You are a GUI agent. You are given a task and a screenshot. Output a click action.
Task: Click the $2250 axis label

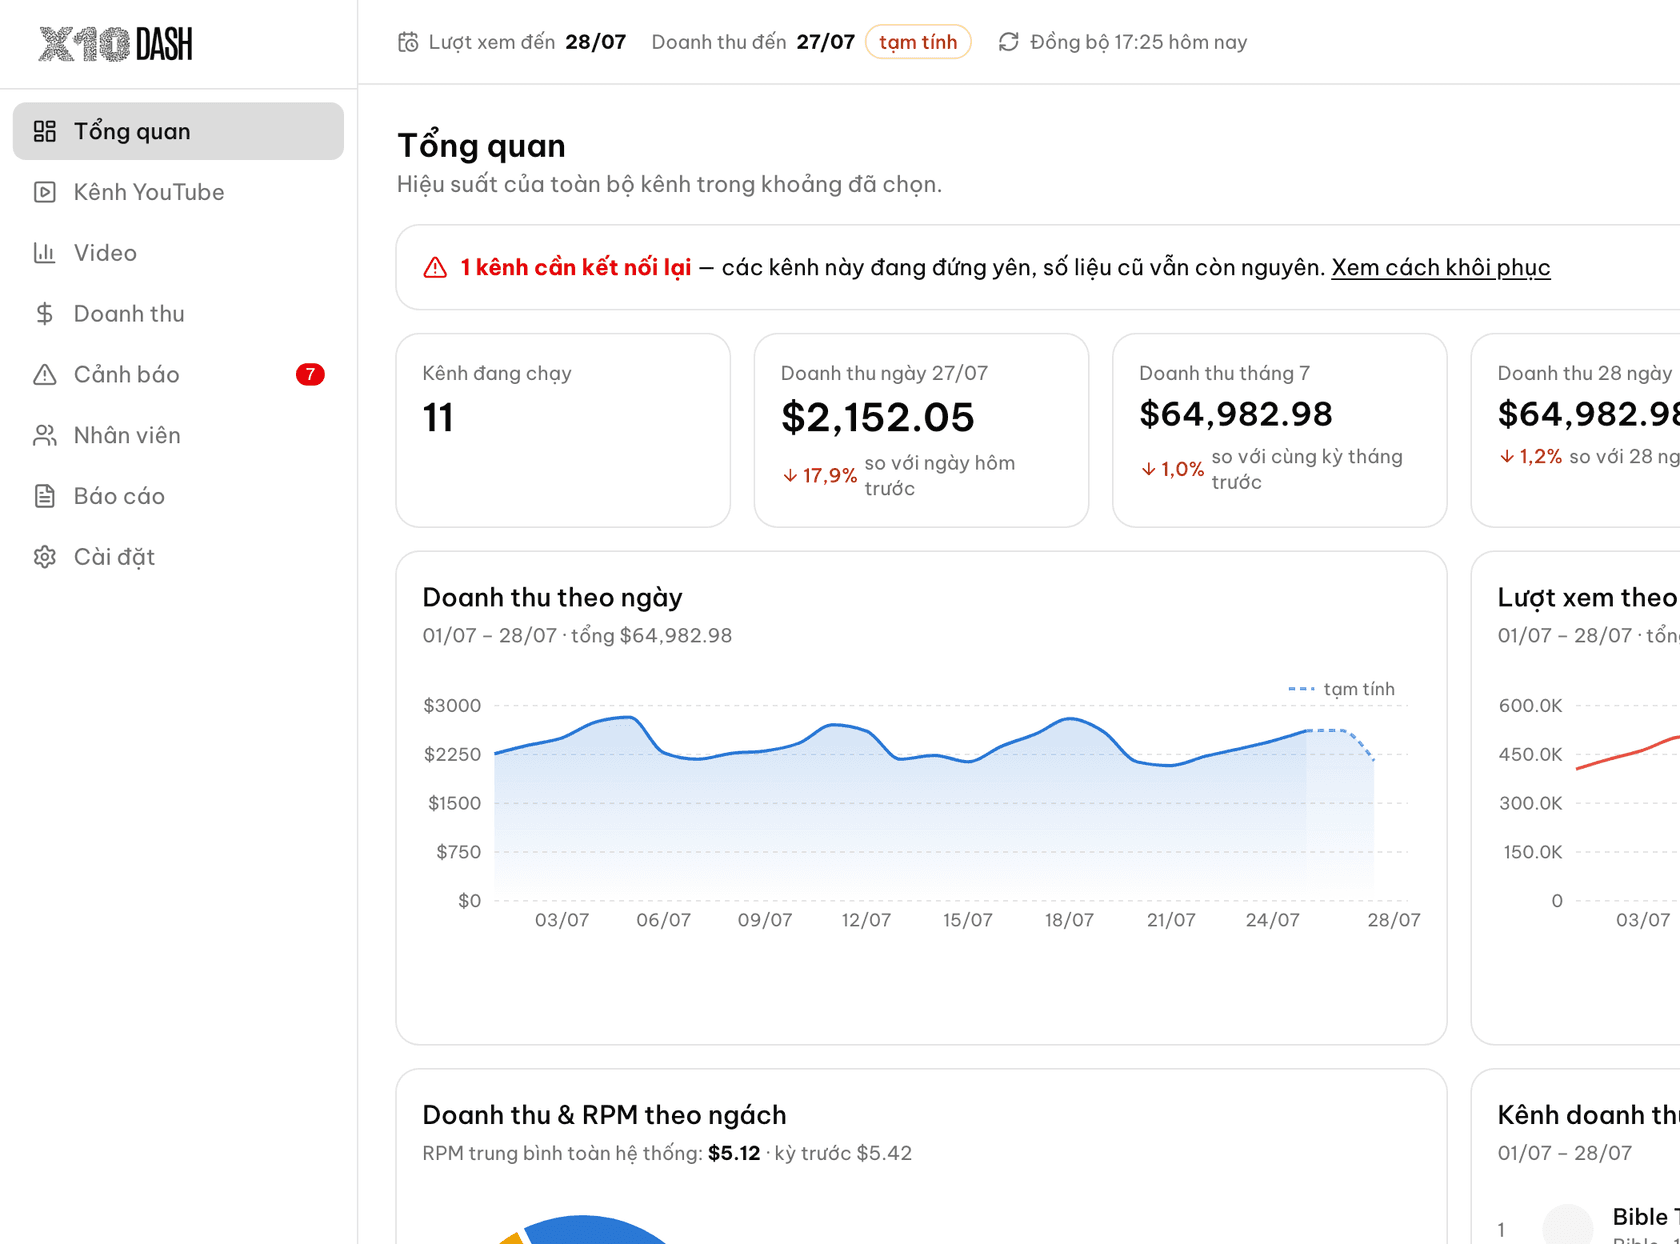click(x=452, y=755)
